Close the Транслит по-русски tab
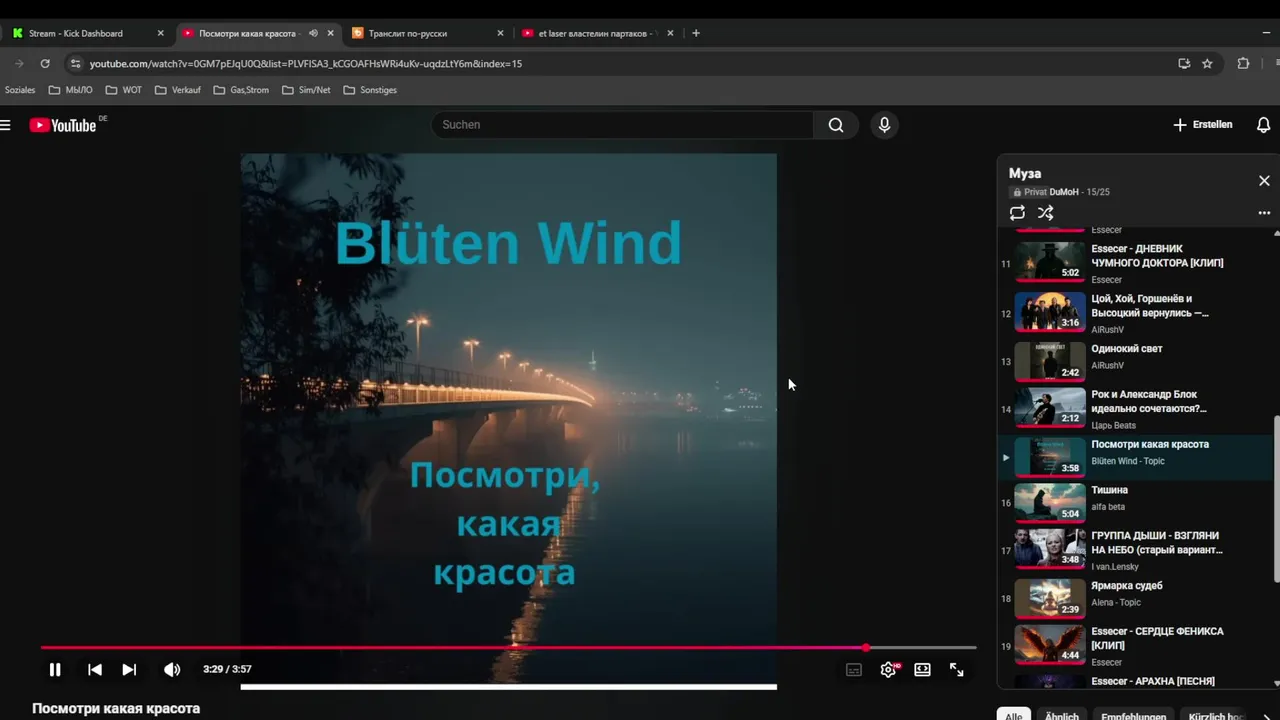This screenshot has width=1280, height=720. (x=500, y=33)
